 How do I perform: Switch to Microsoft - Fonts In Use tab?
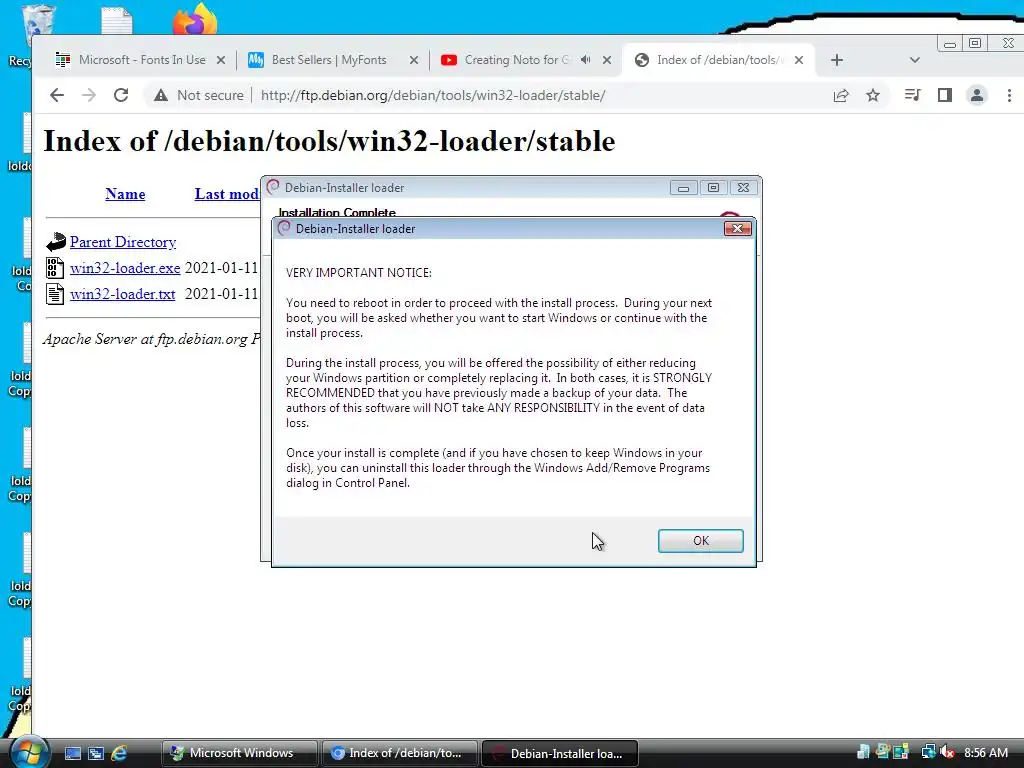click(x=140, y=60)
